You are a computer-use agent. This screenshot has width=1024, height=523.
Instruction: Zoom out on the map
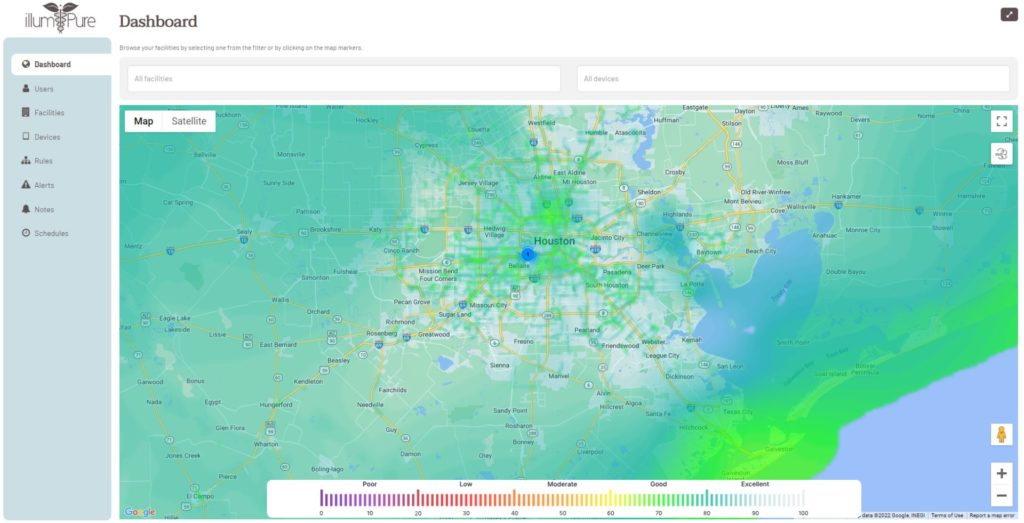[1001, 496]
